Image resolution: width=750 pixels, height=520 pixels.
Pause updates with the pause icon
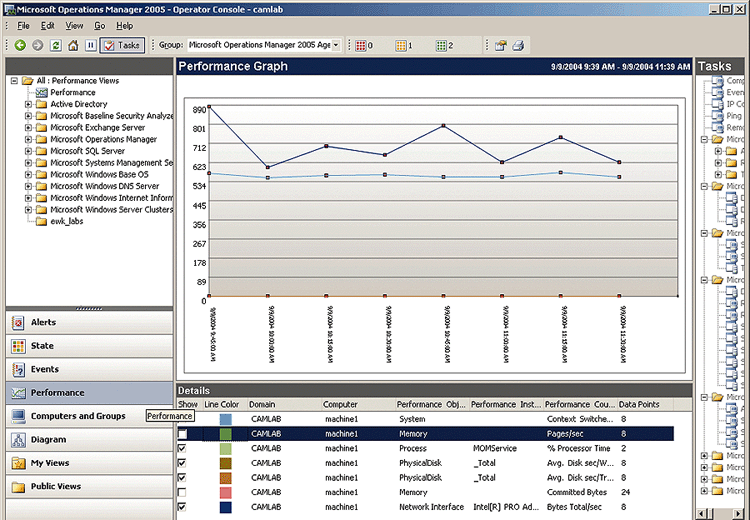pos(90,45)
